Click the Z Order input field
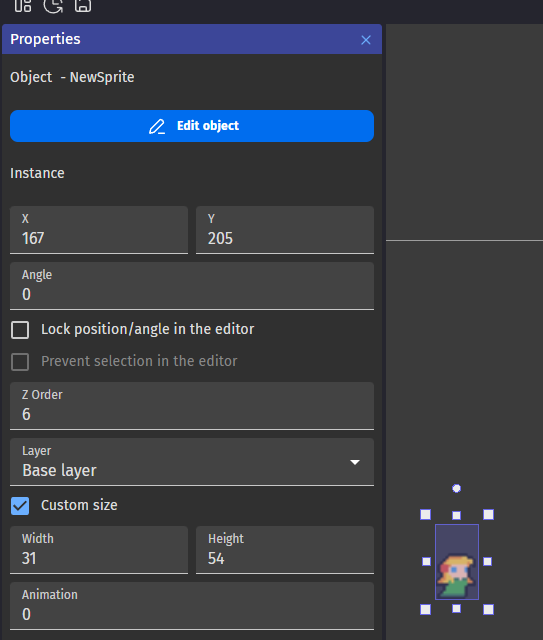 [x=192, y=406]
